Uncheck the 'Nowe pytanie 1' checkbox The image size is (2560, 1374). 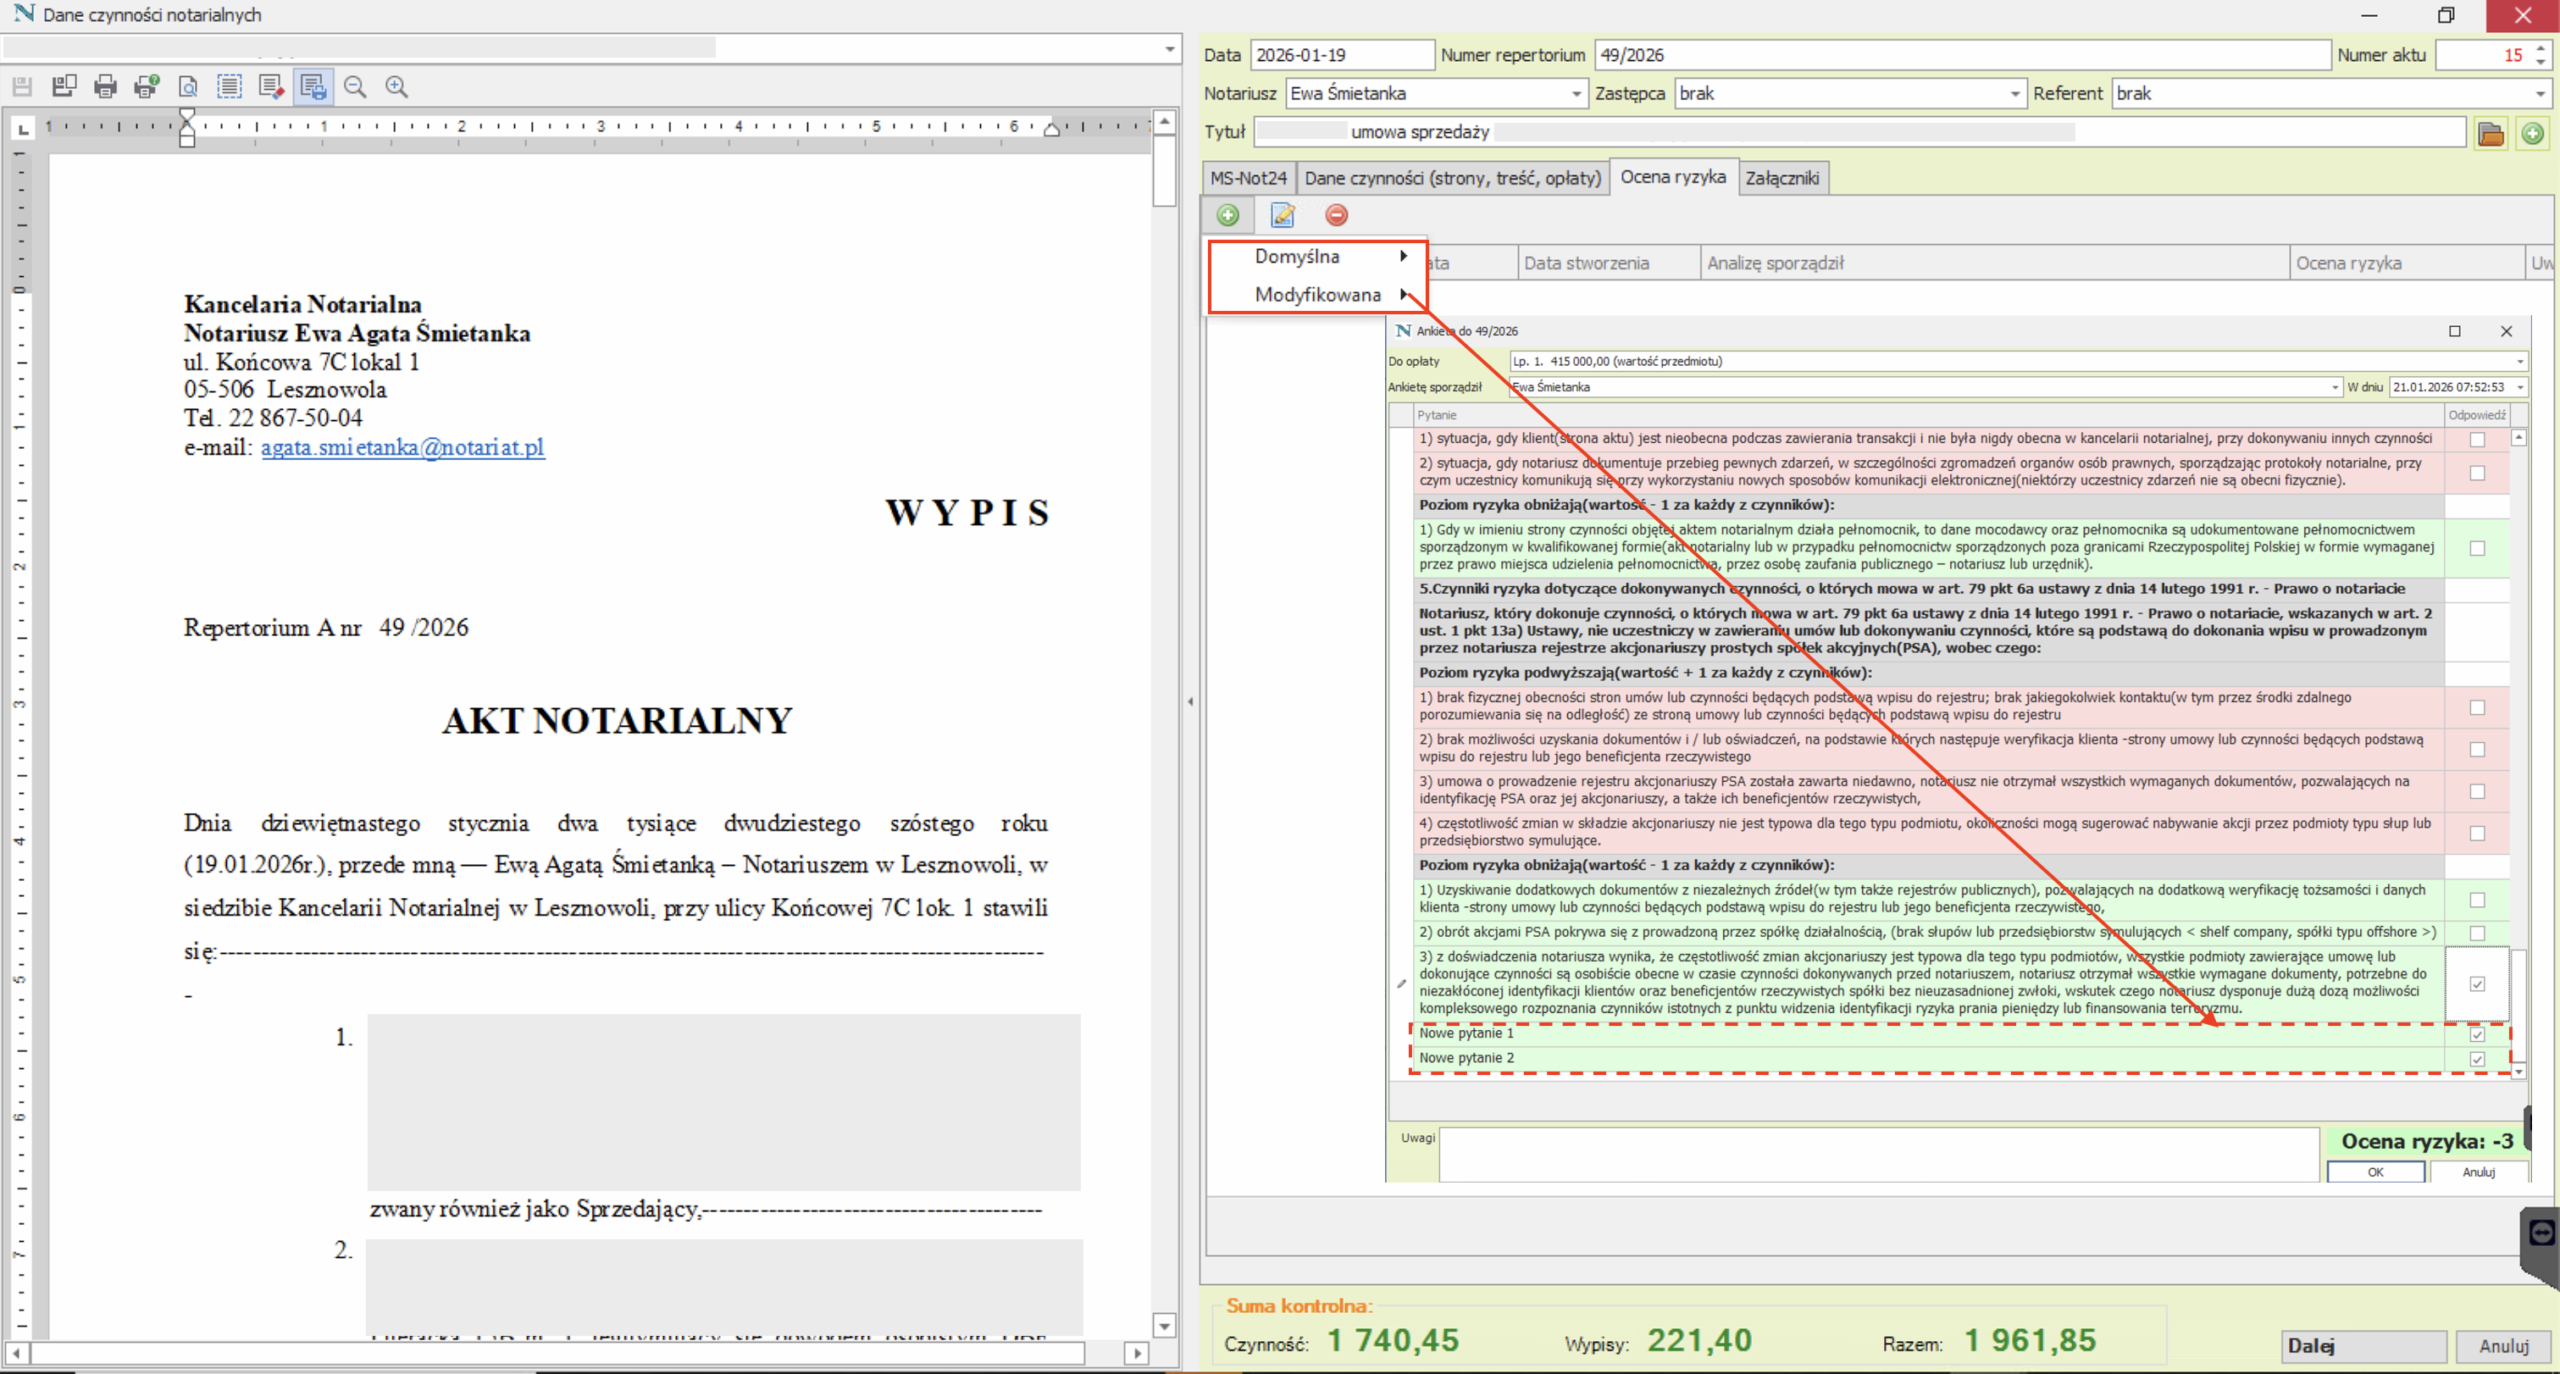[2477, 1034]
